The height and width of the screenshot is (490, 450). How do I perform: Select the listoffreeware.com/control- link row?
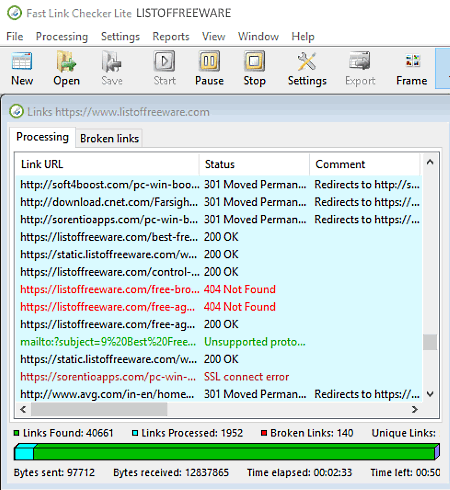(219, 272)
